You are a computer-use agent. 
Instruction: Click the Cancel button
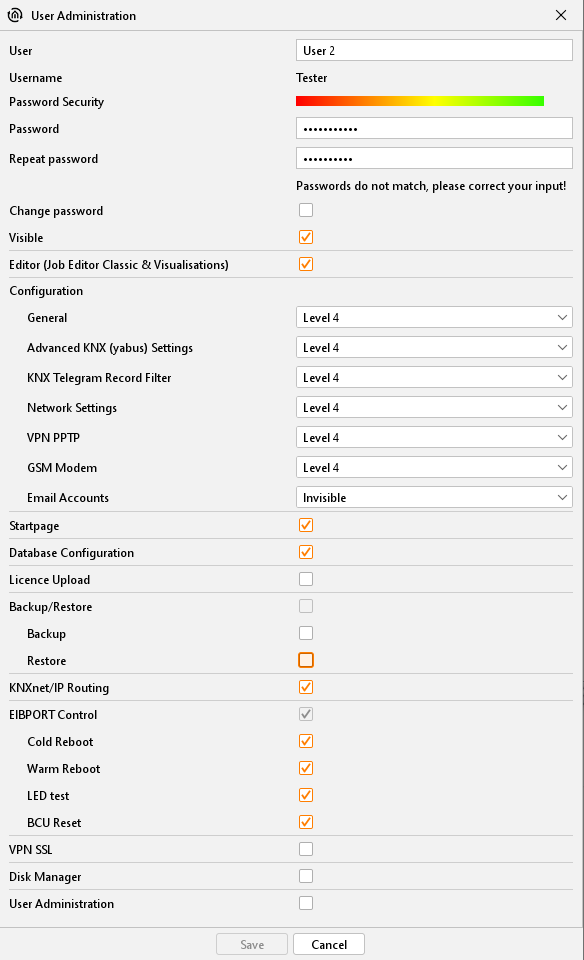[x=329, y=944]
